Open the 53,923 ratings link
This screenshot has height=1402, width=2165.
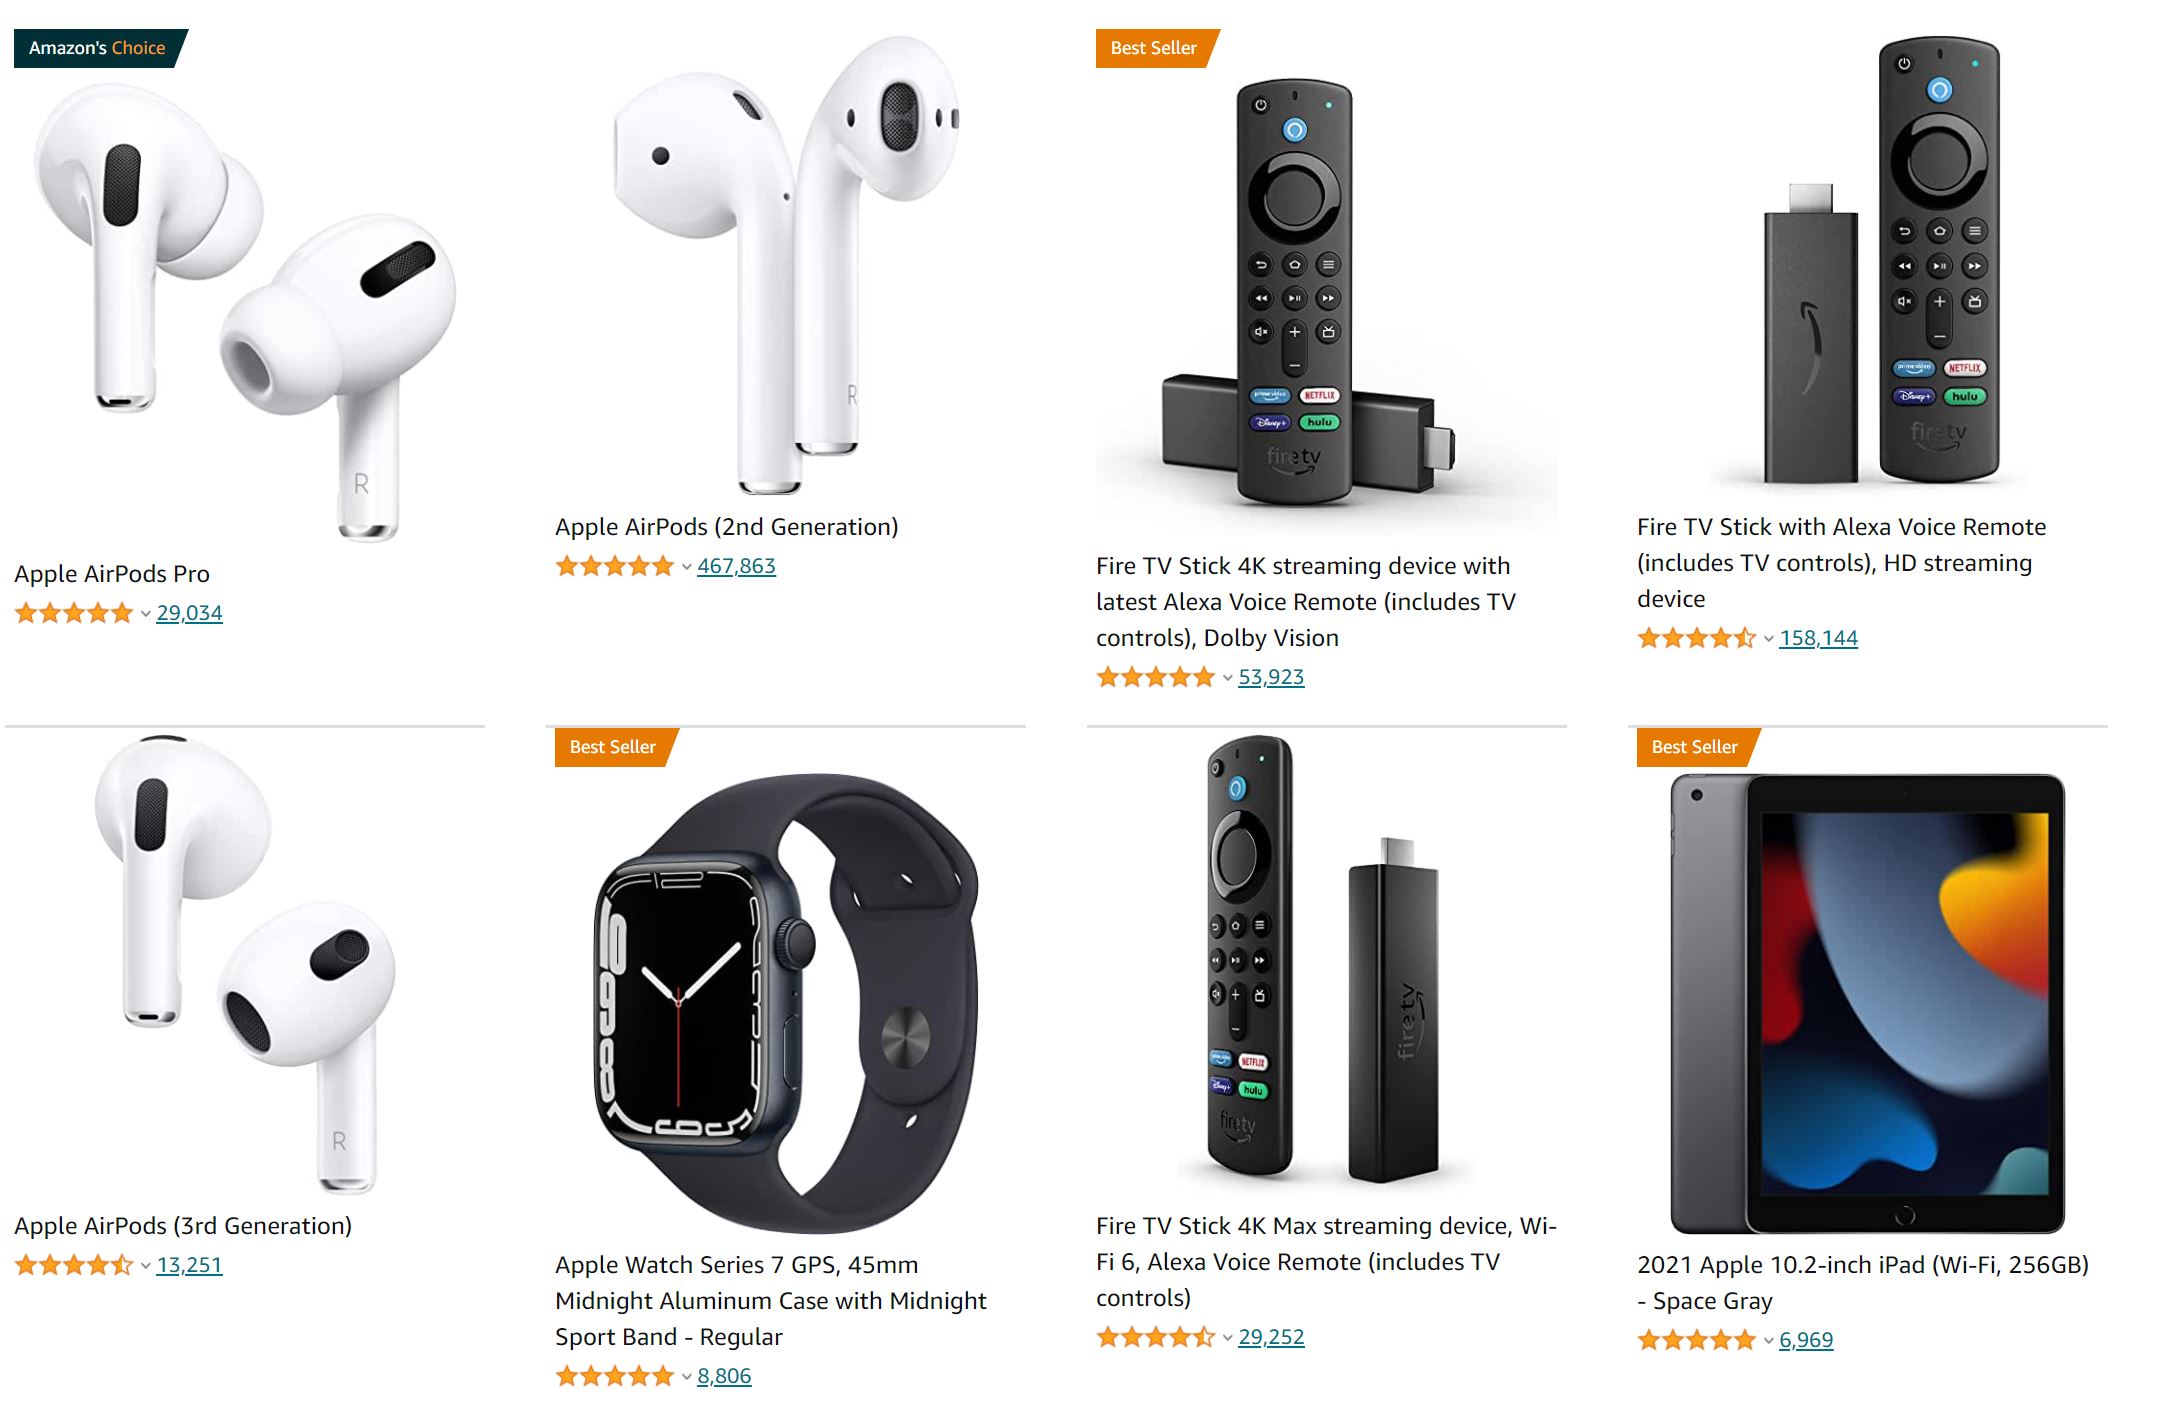pyautogui.click(x=1271, y=677)
